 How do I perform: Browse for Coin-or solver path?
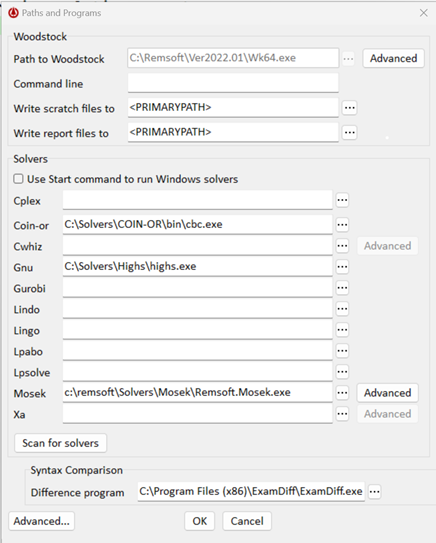(342, 225)
